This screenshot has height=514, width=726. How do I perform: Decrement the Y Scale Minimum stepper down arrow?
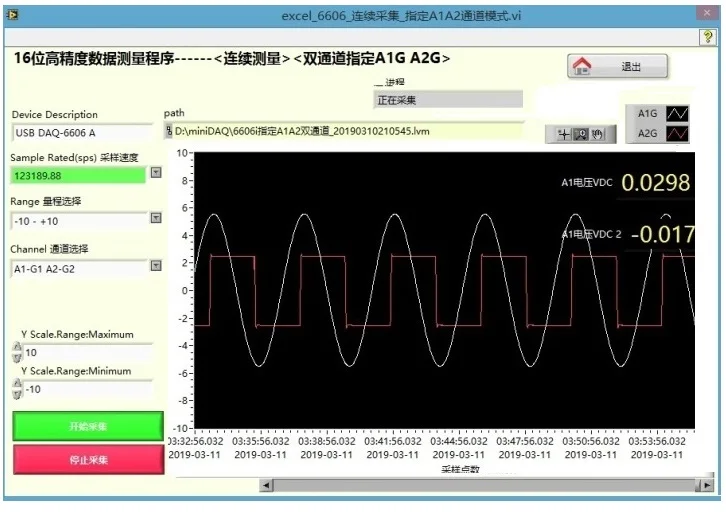click(17, 394)
